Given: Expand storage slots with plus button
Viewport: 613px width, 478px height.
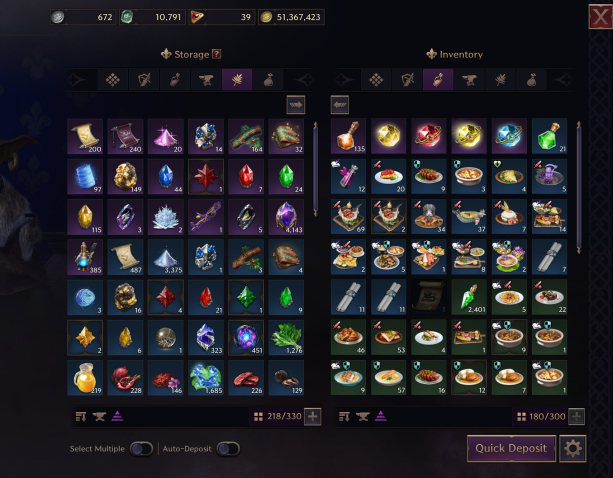Looking at the screenshot, I should [313, 417].
